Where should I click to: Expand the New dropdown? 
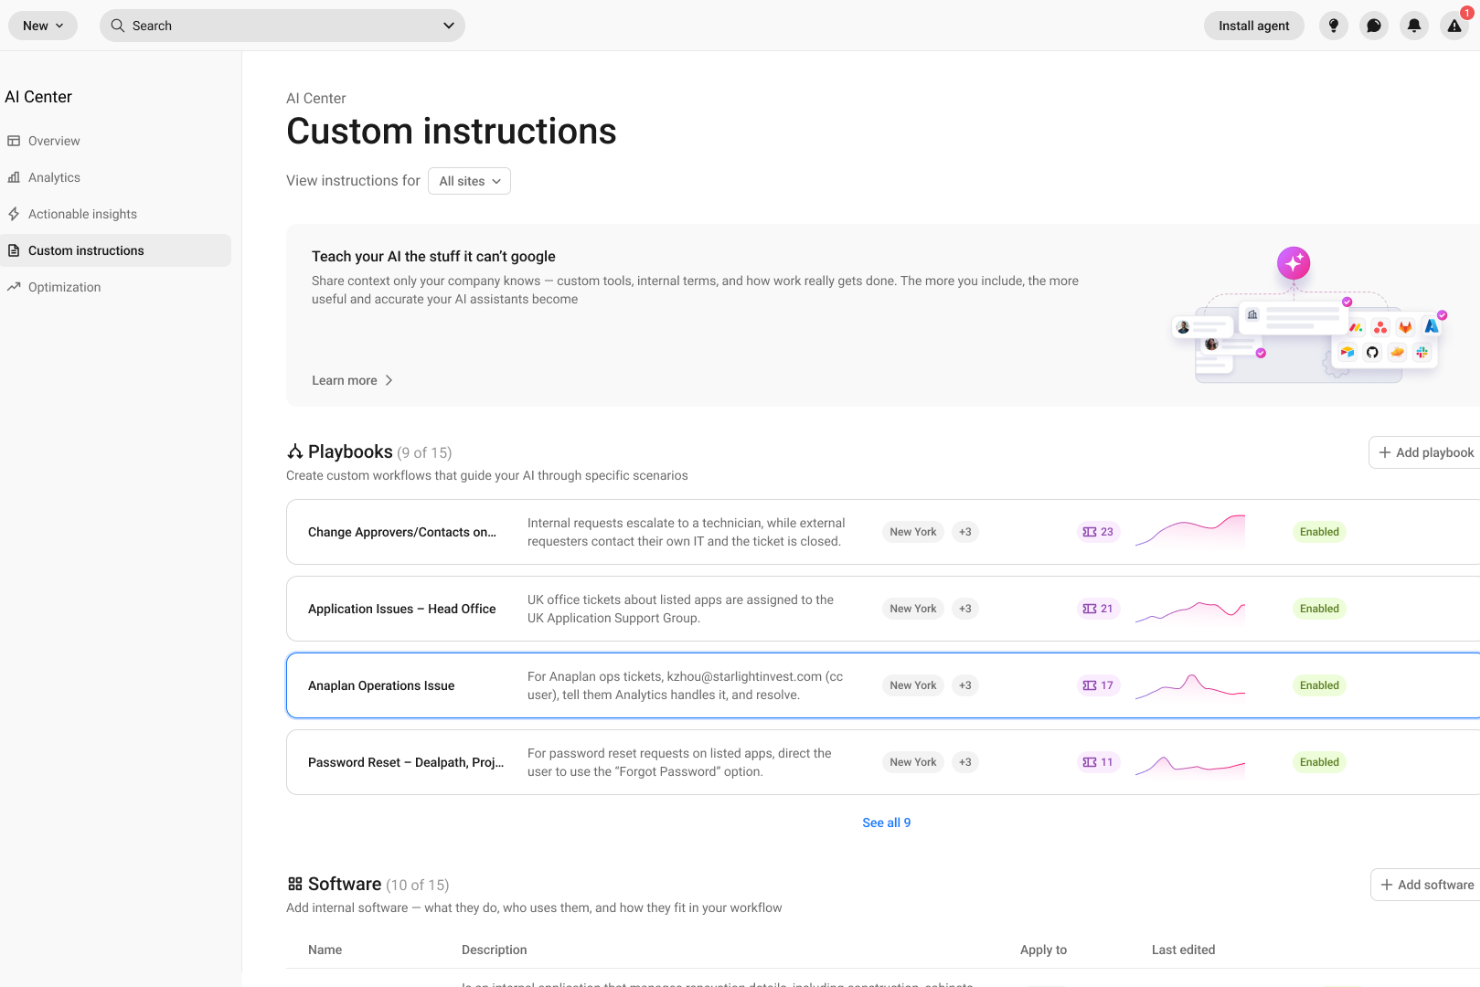point(42,25)
